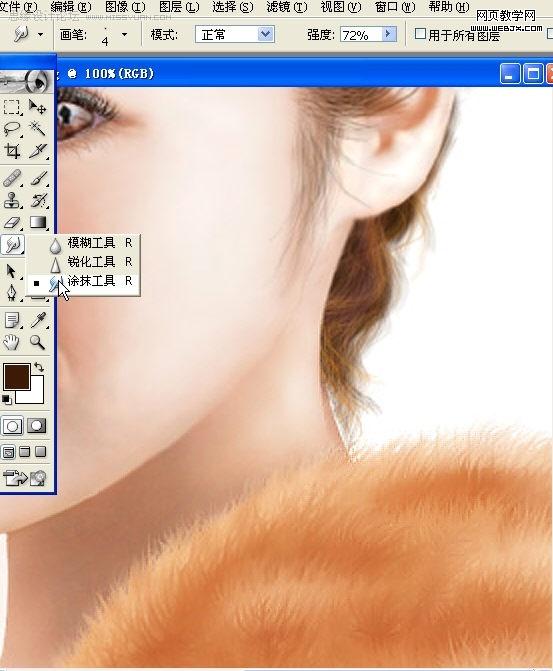Select the Clone Stamp tool
553x671 pixels.
click(x=12, y=201)
